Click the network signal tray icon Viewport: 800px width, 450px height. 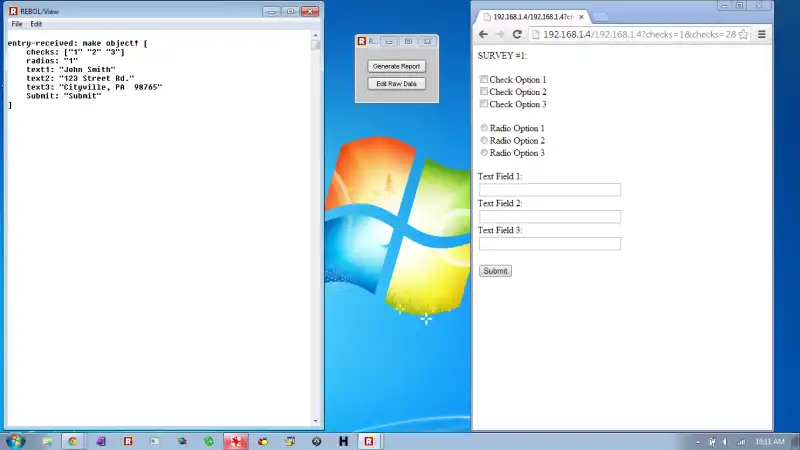click(741, 442)
